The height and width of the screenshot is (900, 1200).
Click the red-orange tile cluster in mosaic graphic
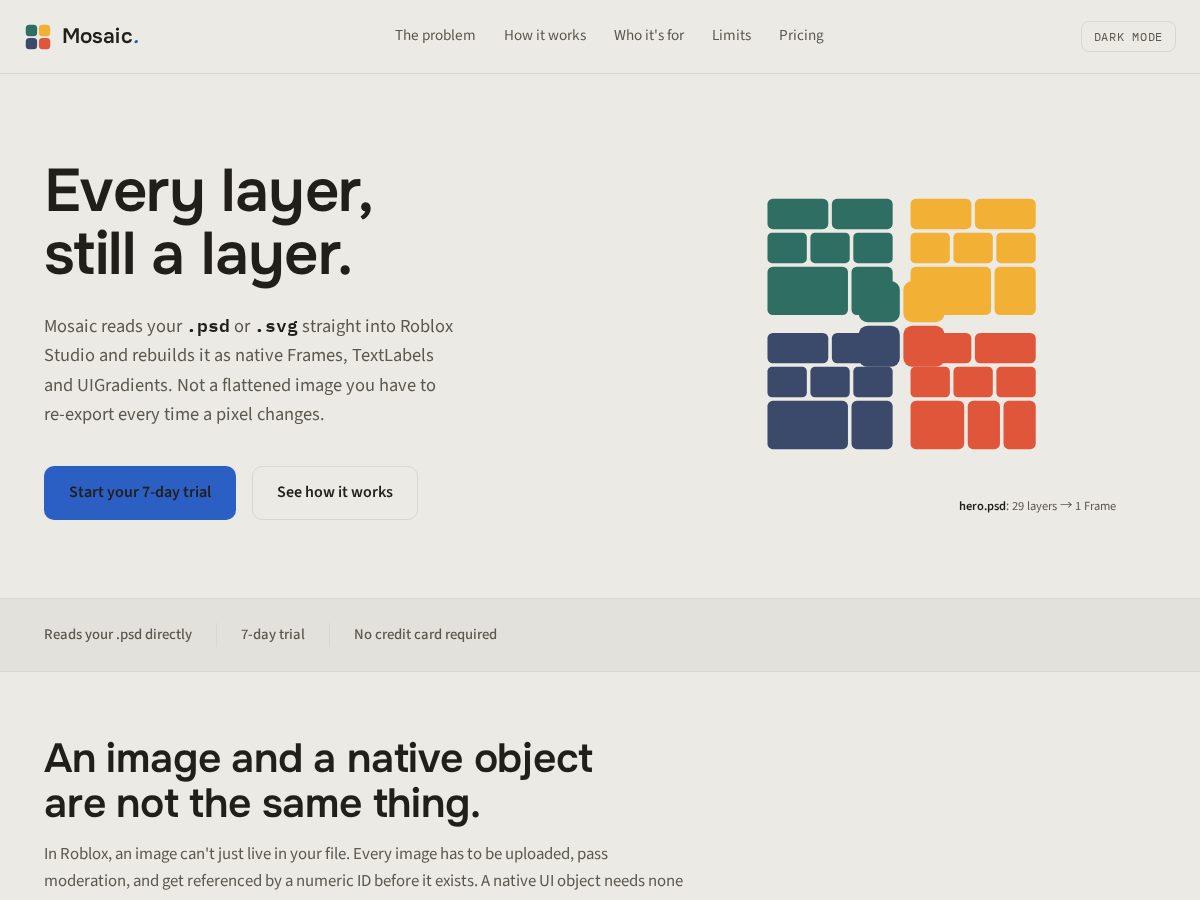click(971, 388)
